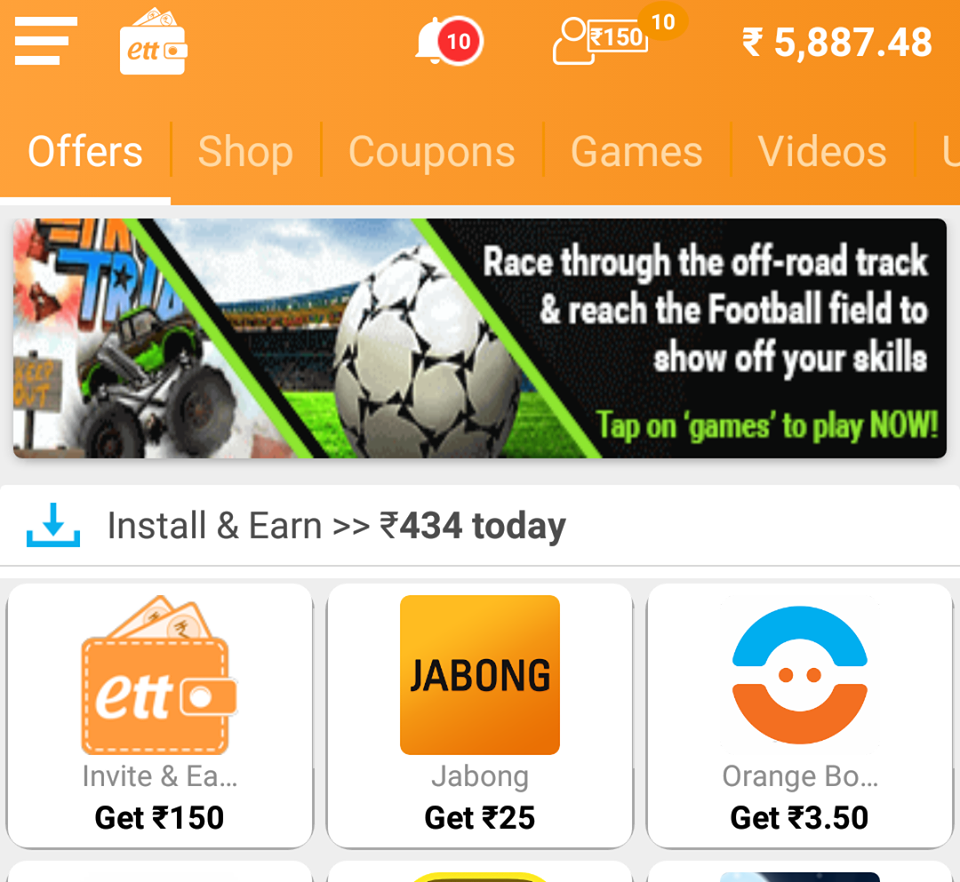Open Install & Earn ₹434 today row

click(x=480, y=526)
